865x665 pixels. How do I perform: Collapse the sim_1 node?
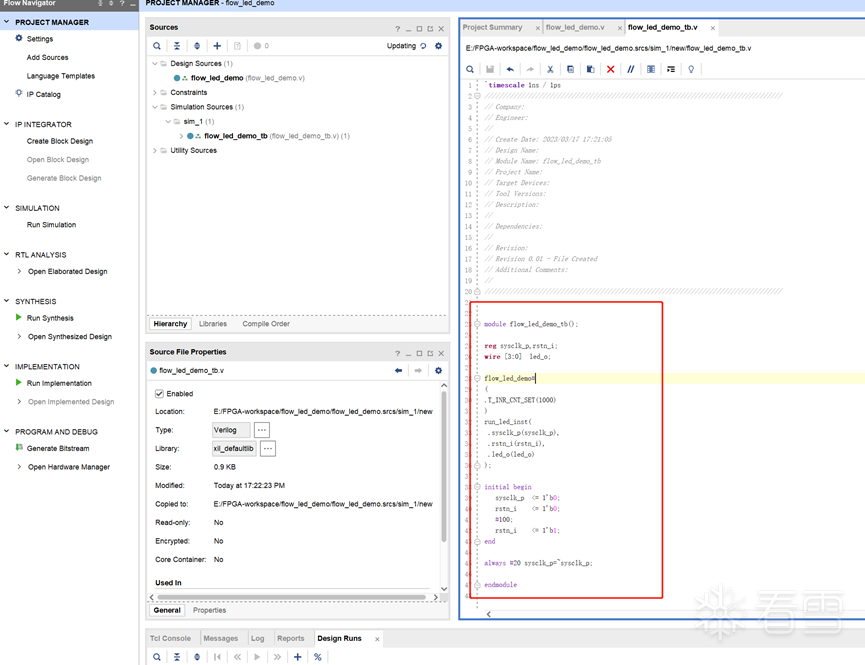pos(168,121)
